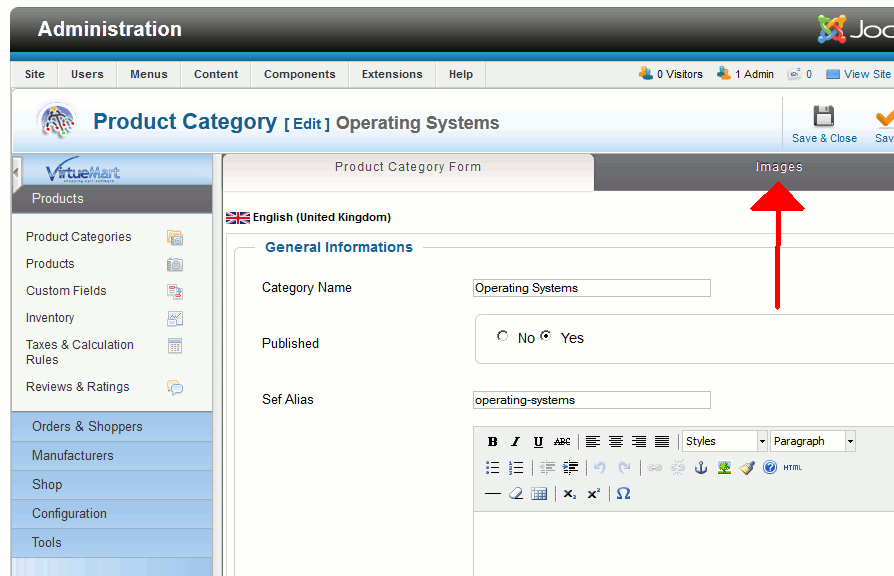Apply italic formatting in the editor
This screenshot has width=894, height=576.
[515, 442]
